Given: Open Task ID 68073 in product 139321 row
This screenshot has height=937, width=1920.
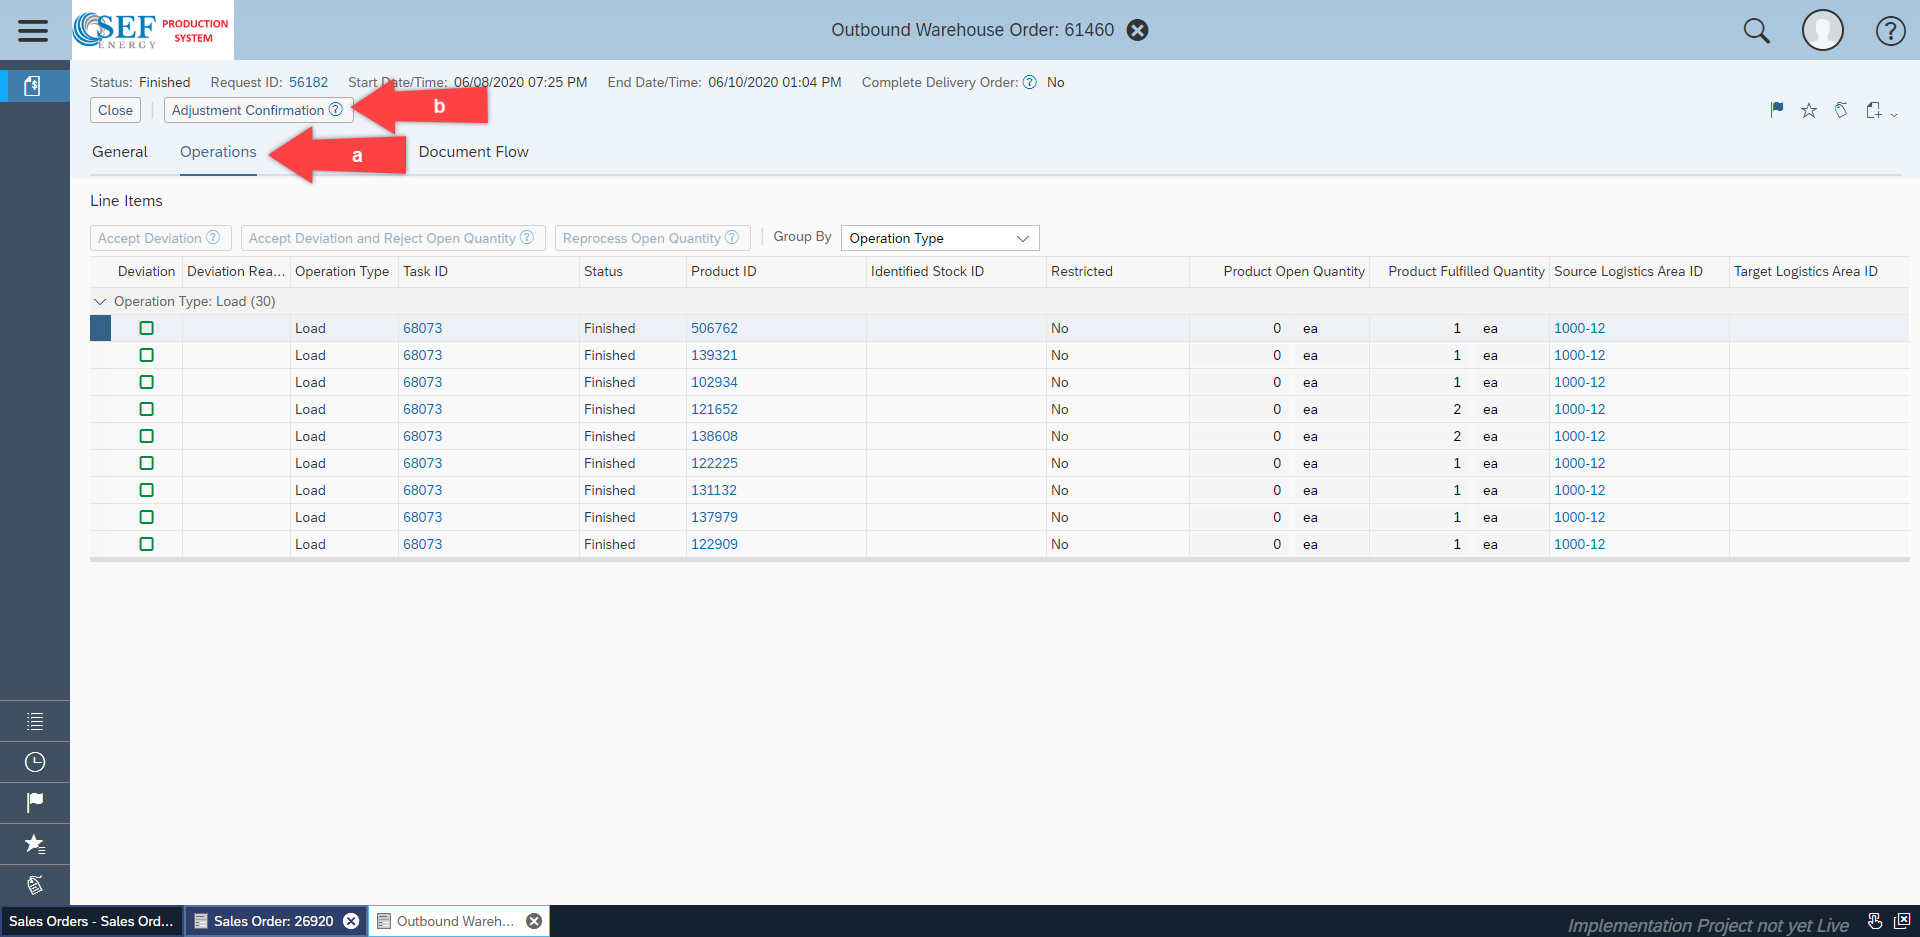Looking at the screenshot, I should click(x=422, y=355).
